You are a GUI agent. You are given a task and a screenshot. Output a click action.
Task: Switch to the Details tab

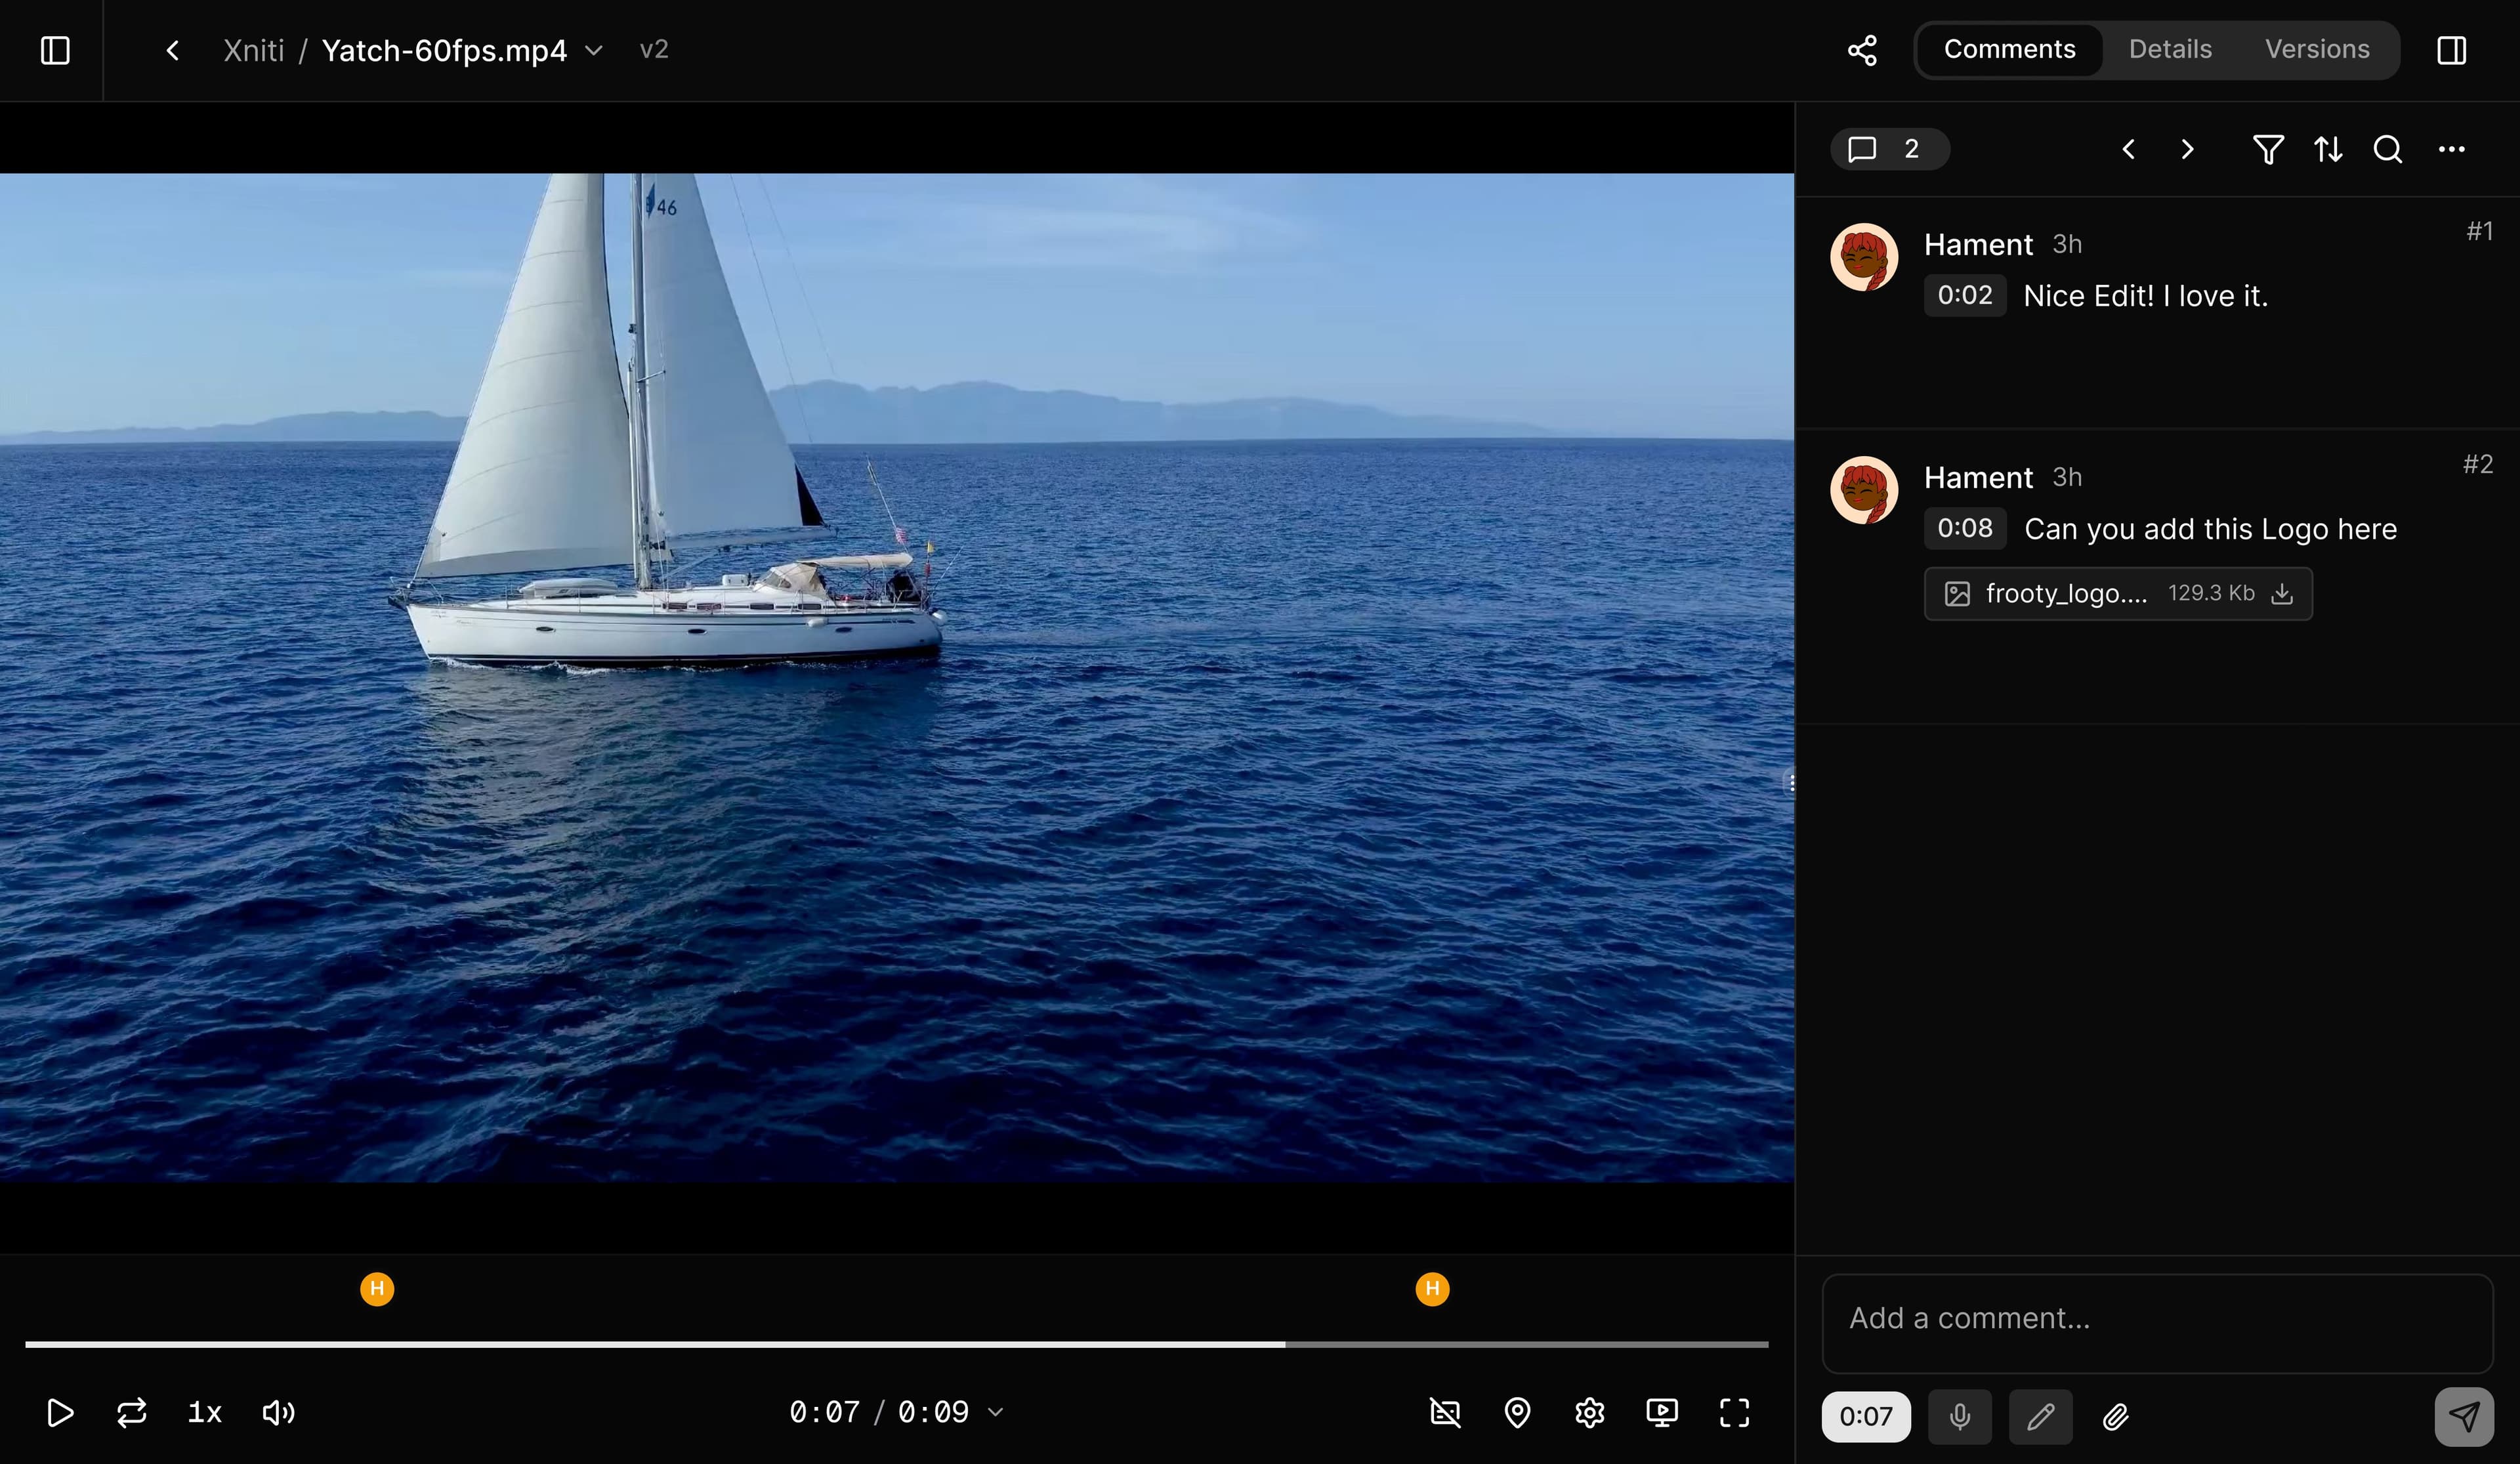coord(2169,49)
